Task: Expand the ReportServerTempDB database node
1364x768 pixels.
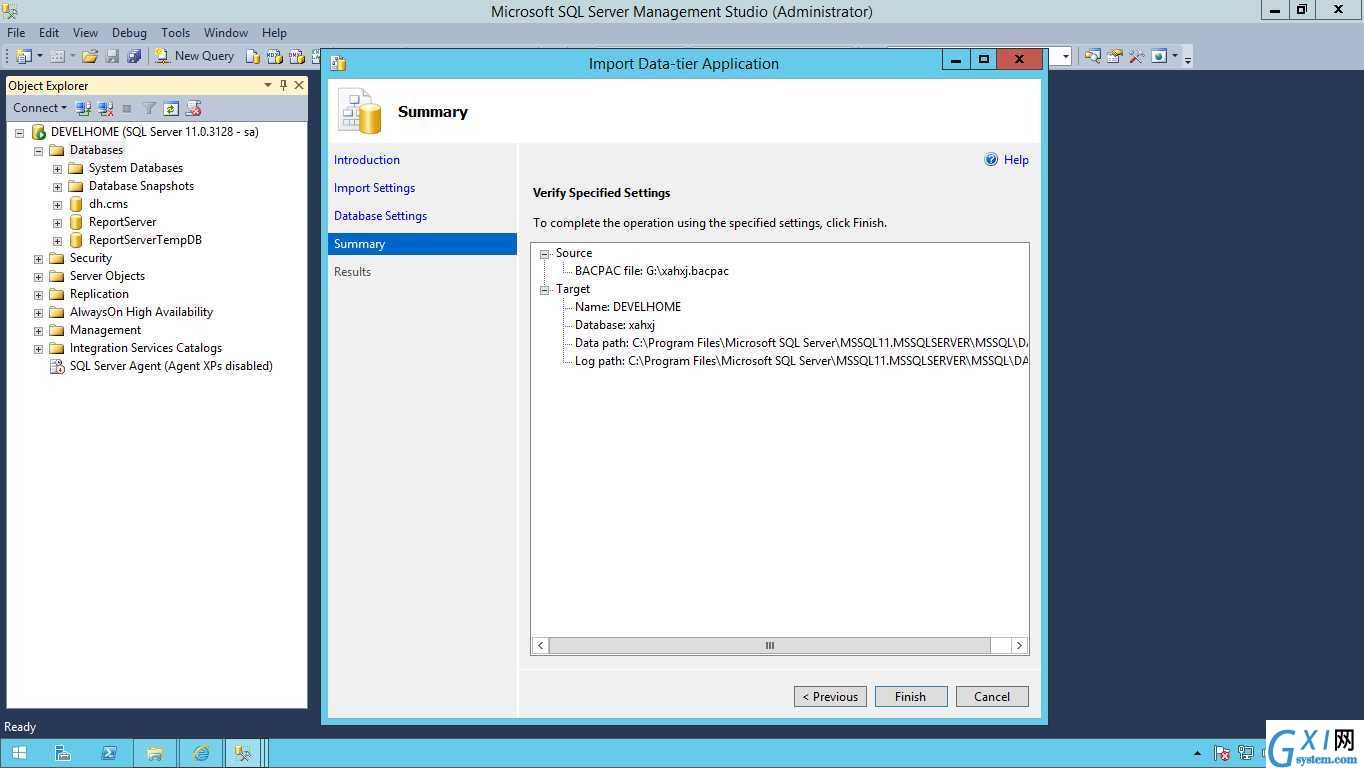Action: coord(57,240)
